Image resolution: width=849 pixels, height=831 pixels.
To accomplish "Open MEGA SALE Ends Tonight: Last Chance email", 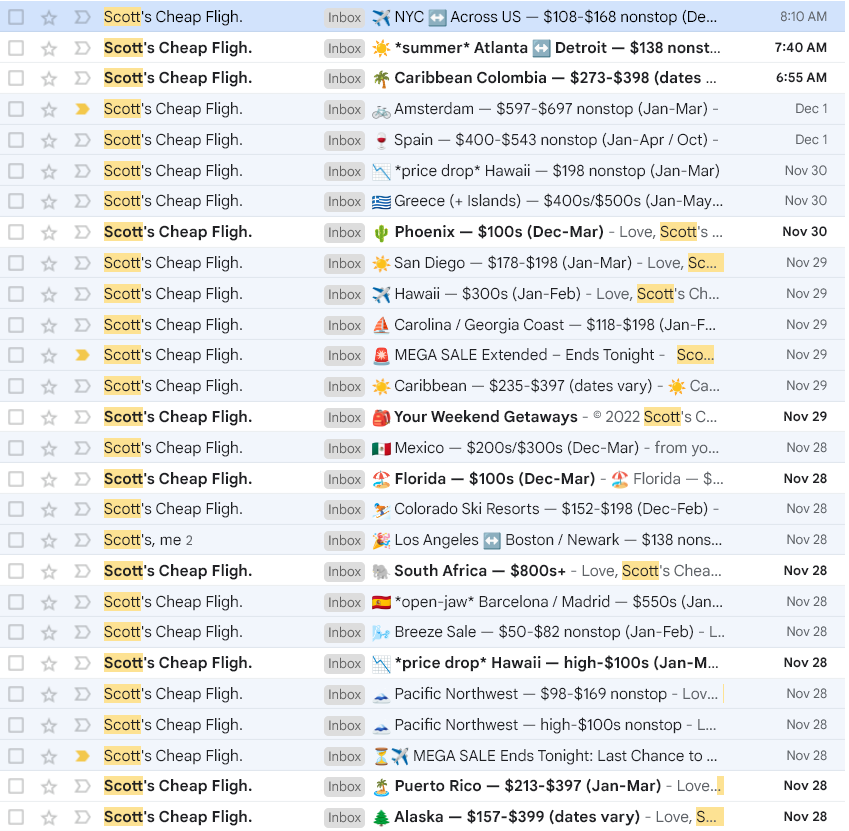I will click(x=422, y=756).
